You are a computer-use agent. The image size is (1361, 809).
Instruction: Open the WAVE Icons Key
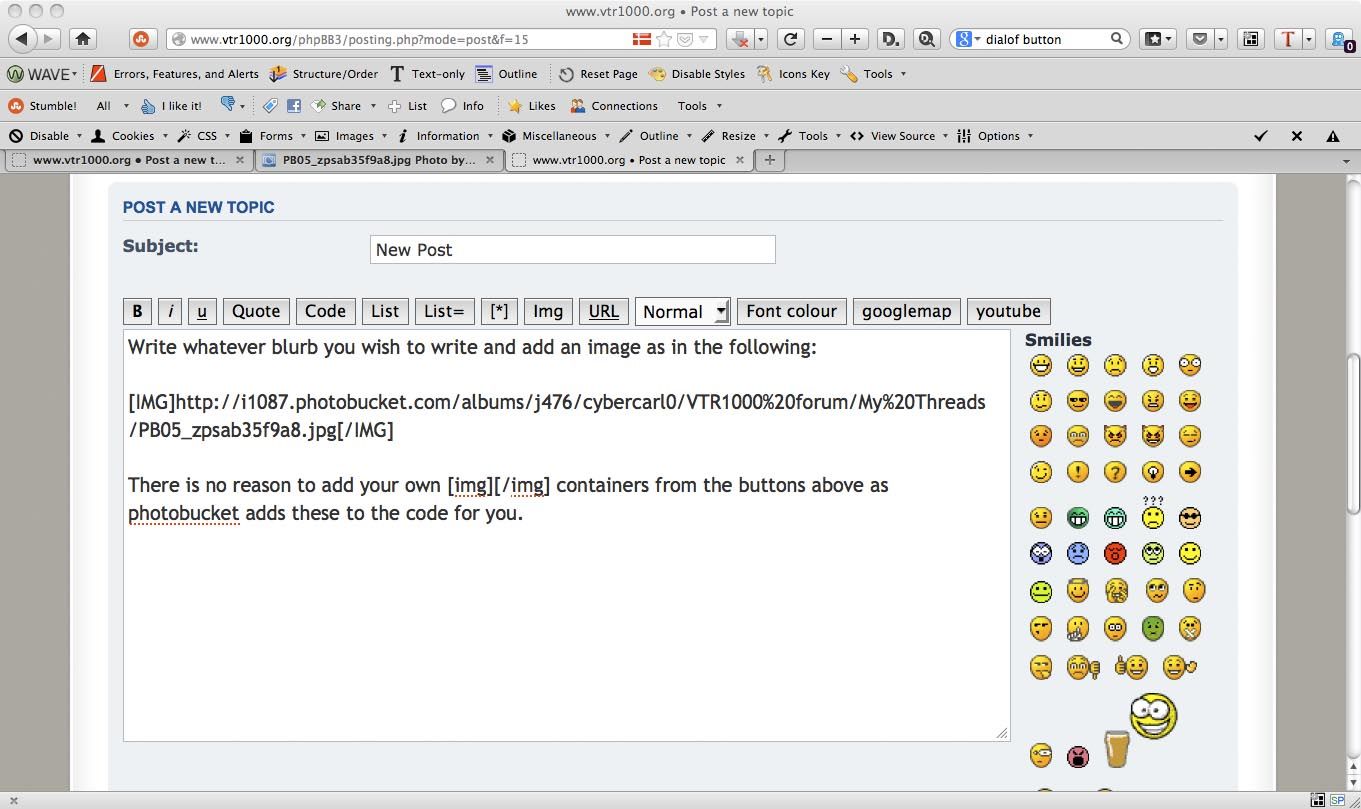tap(793, 74)
